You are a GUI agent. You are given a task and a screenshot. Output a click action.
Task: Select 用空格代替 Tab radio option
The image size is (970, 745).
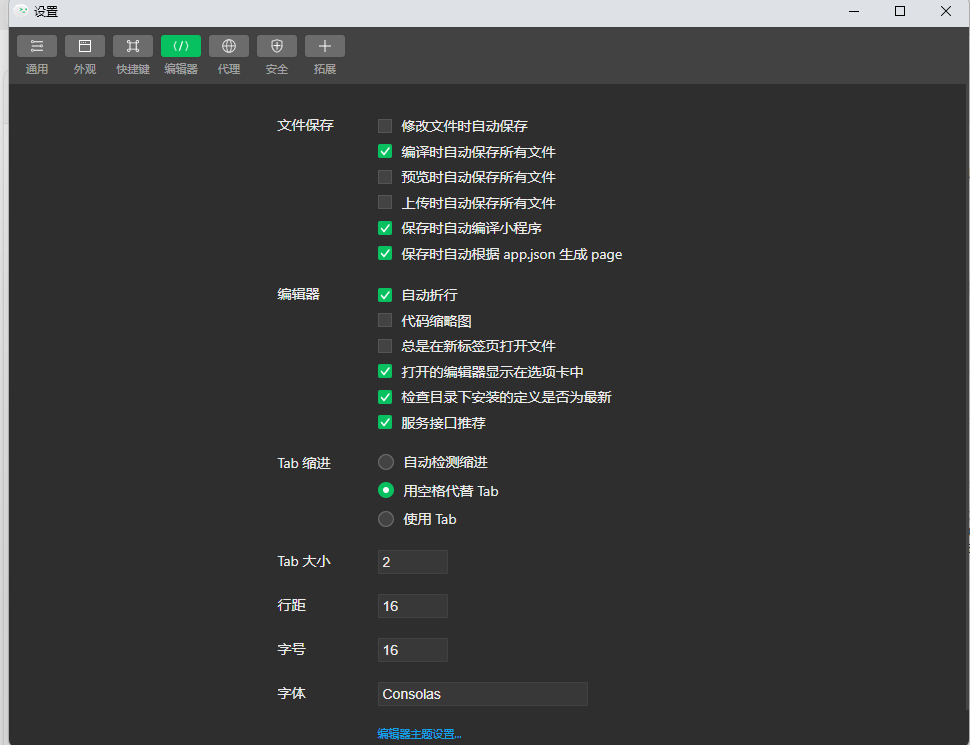coord(386,491)
